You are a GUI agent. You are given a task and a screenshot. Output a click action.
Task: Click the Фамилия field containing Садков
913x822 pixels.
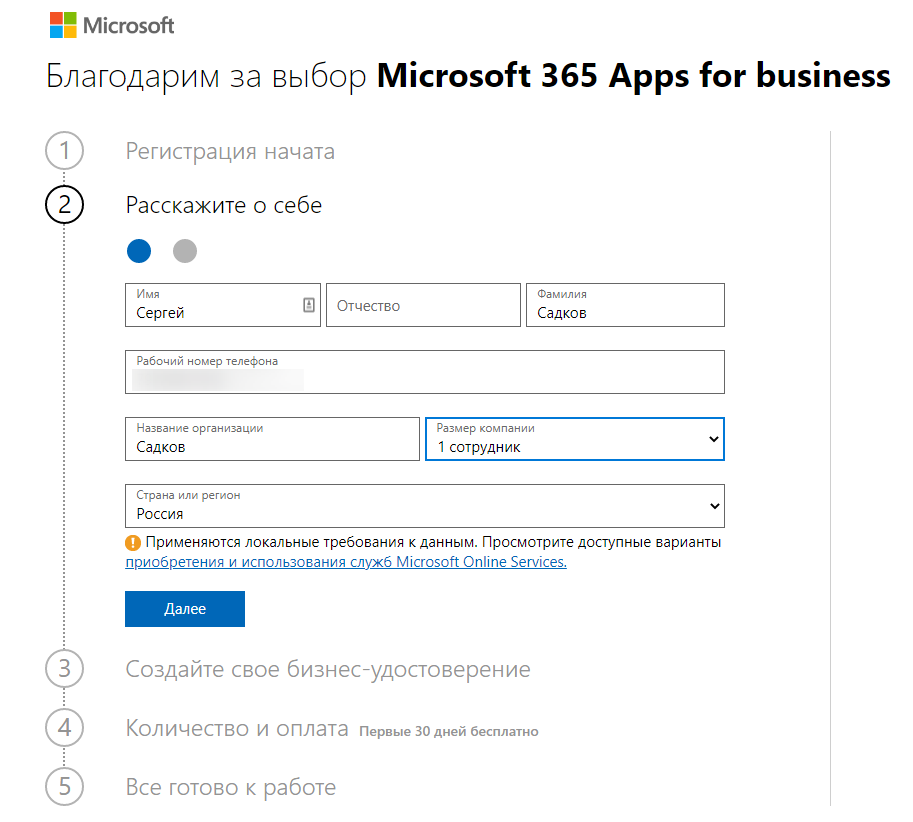(625, 305)
